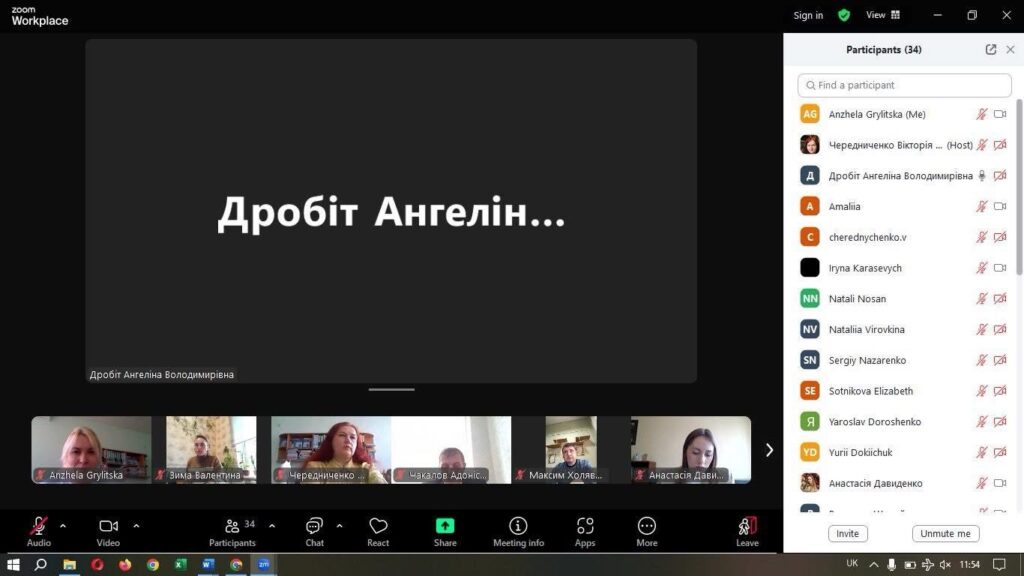Expand video options arrow beside Video

(x=136, y=526)
